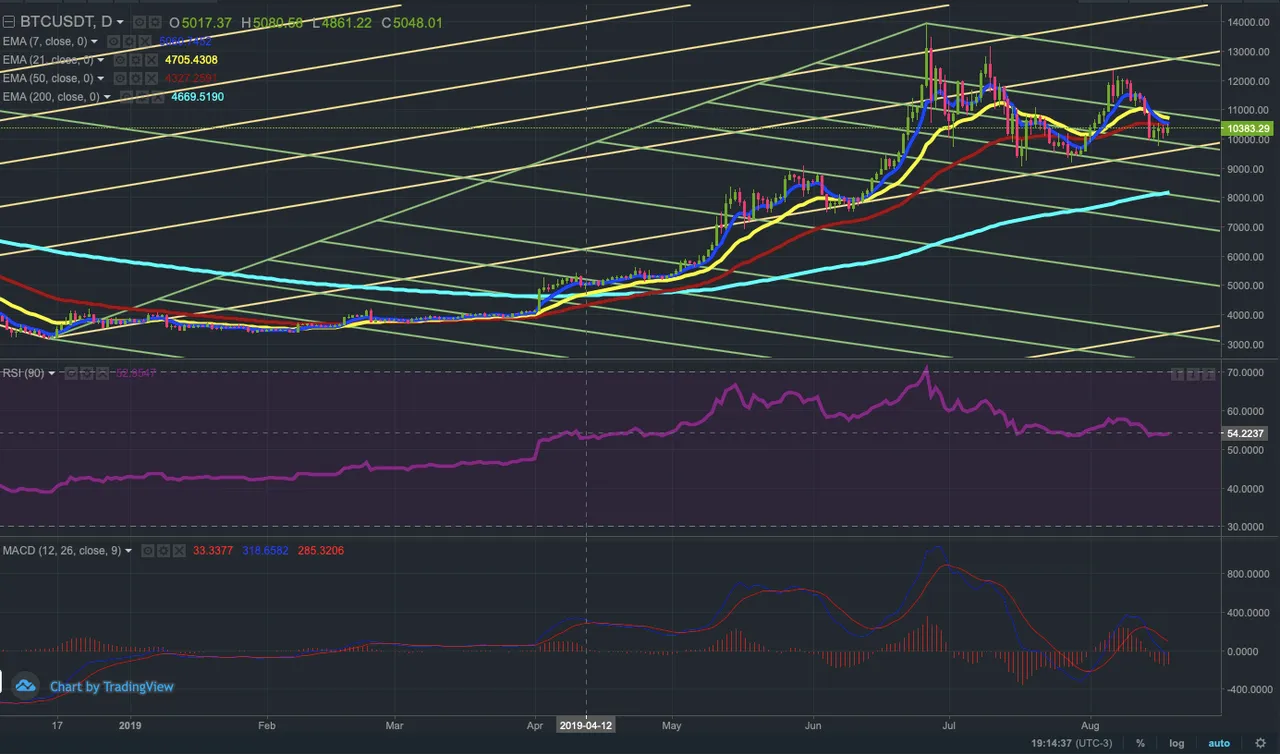Click the Aug label on the time axis
Image resolution: width=1280 pixels, height=754 pixels.
1089,724
